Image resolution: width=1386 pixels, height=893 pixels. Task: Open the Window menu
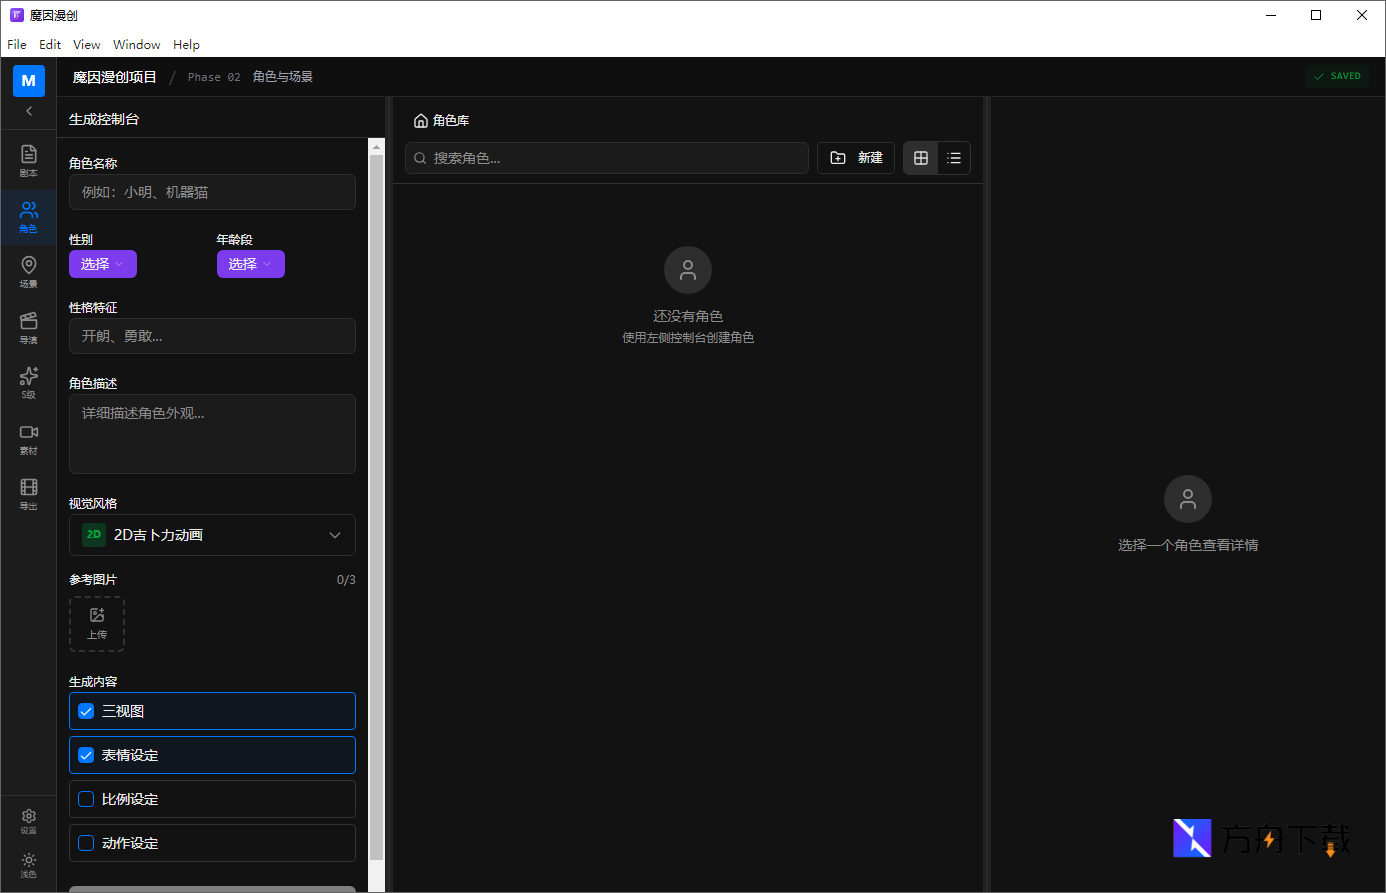pyautogui.click(x=136, y=45)
